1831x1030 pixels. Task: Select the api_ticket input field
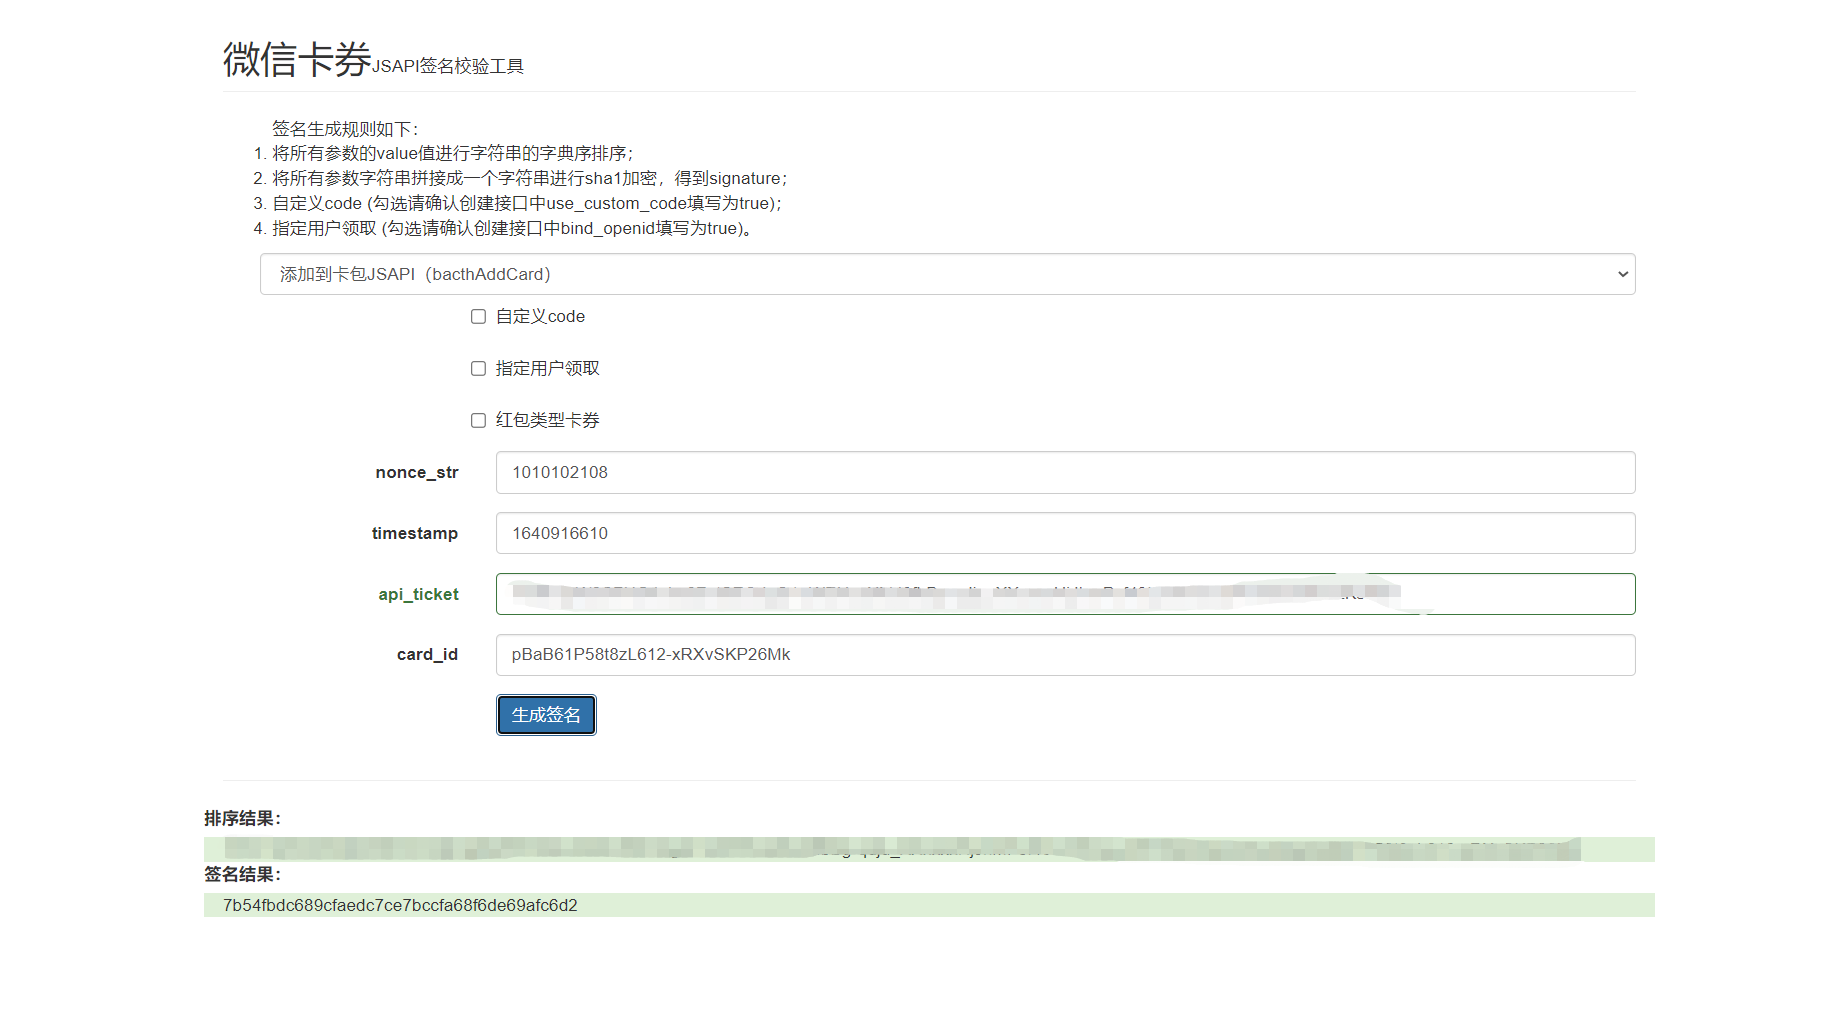coord(1065,594)
